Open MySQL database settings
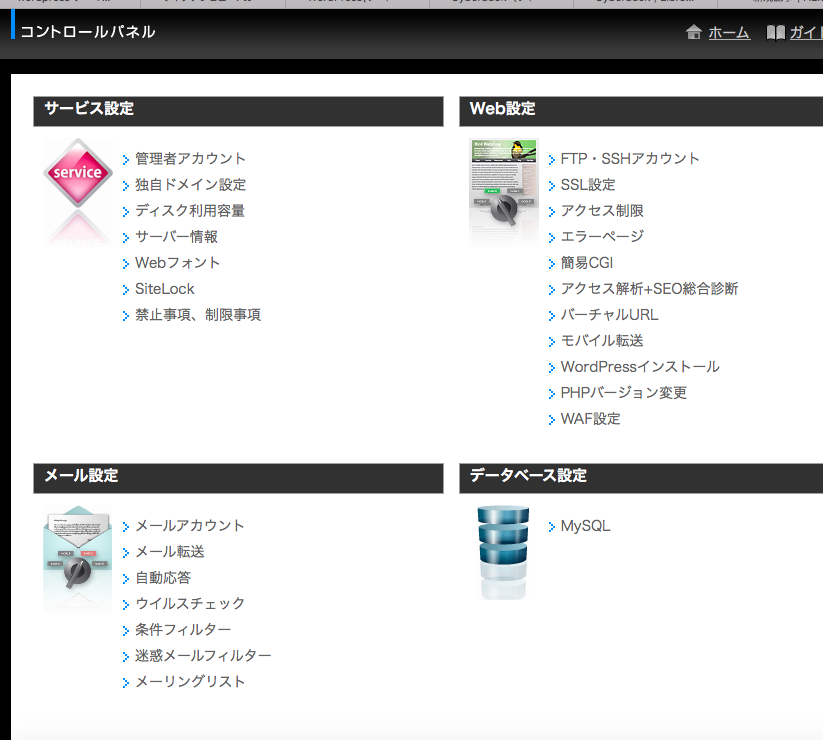The image size is (823, 740). (x=585, y=526)
